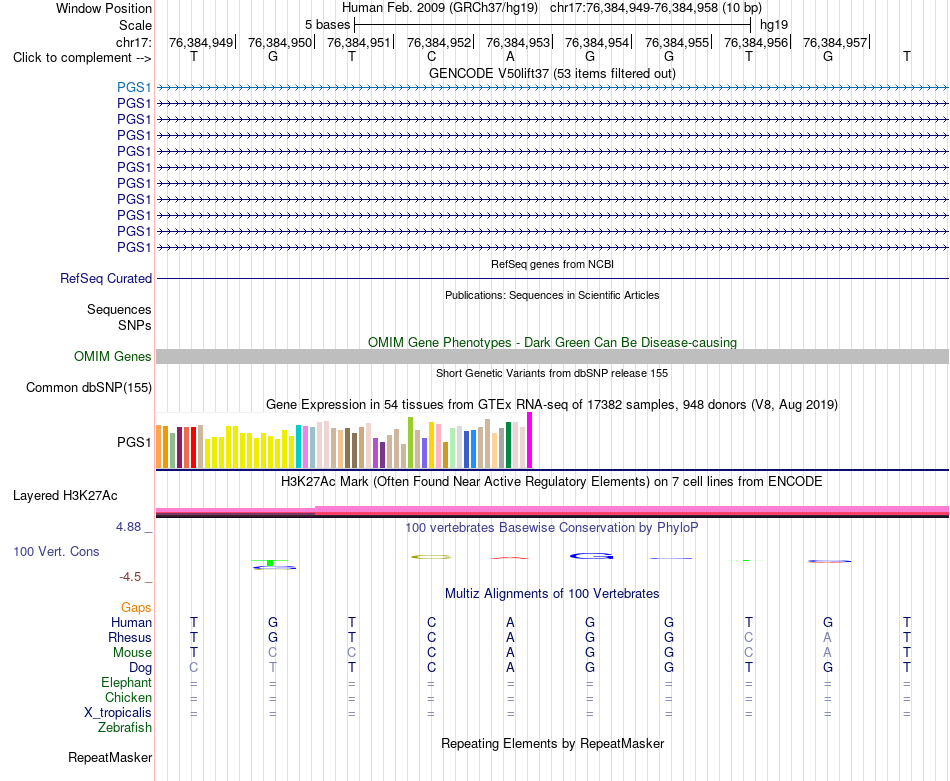Viewport: 950px width, 781px height.
Task: Click the blue G conservation logo in PhyloP track
Action: pyautogui.click(x=591, y=556)
